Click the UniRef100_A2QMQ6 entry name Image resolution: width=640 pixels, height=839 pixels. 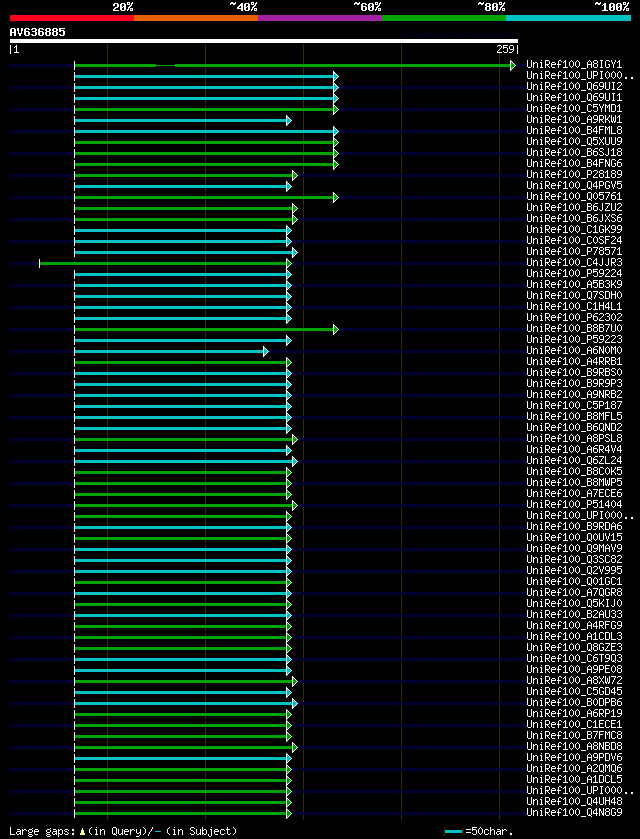574,768
